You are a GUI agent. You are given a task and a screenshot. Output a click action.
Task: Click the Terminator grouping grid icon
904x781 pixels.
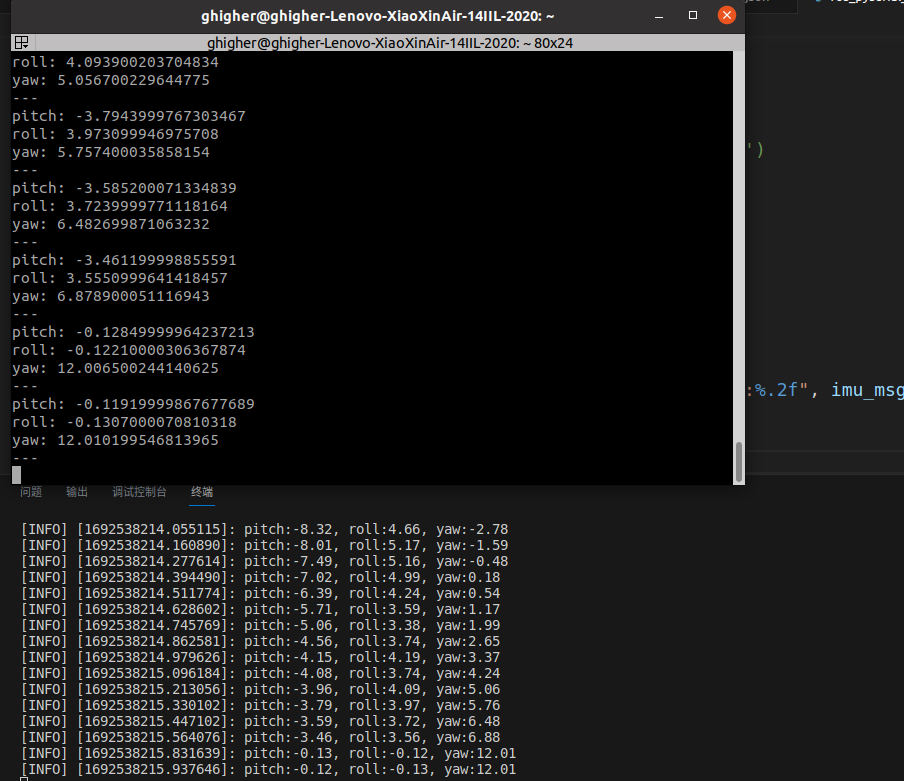tap(21, 43)
